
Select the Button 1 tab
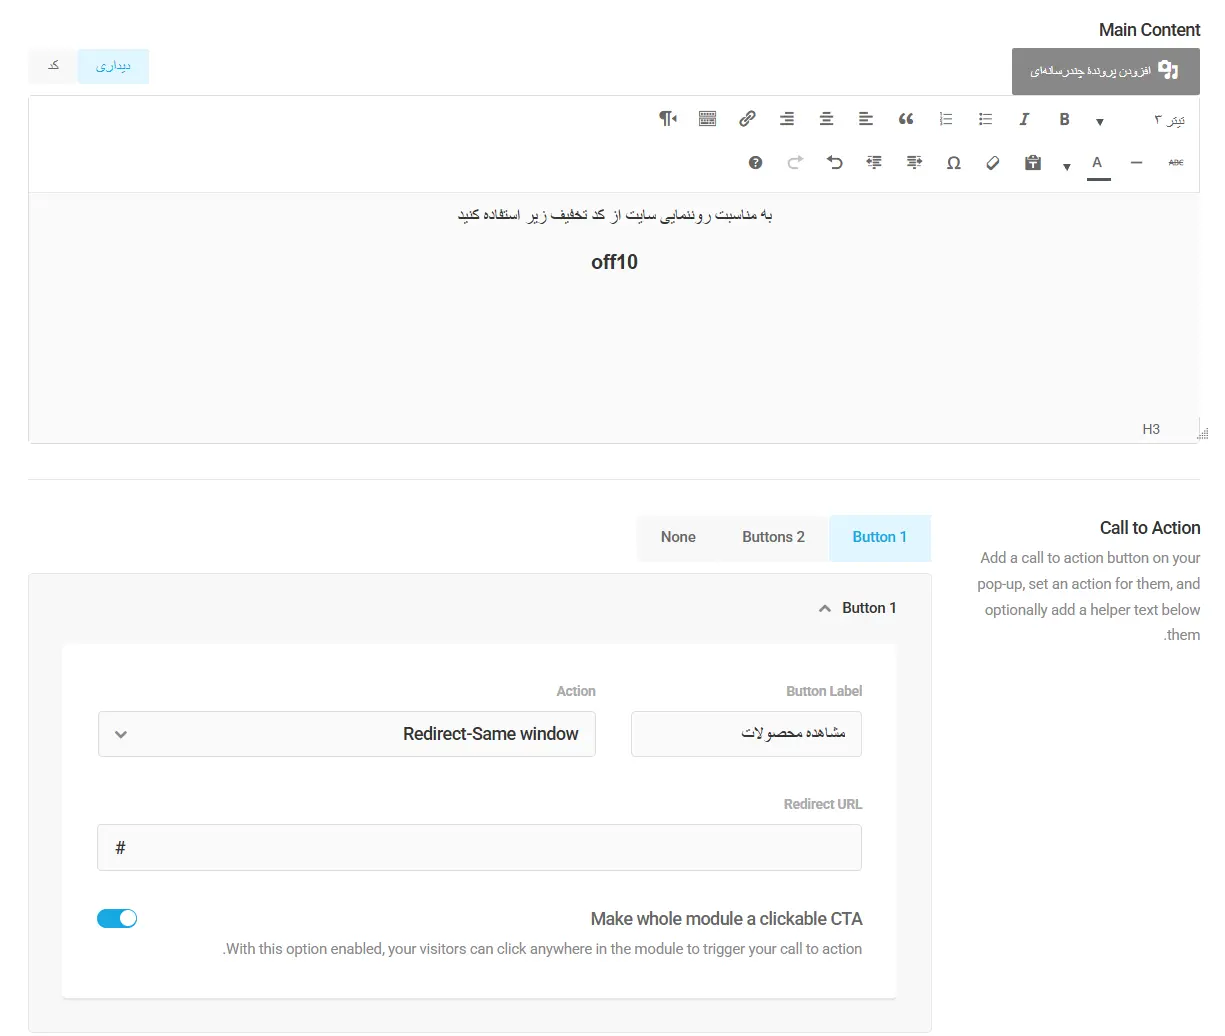[x=880, y=537]
